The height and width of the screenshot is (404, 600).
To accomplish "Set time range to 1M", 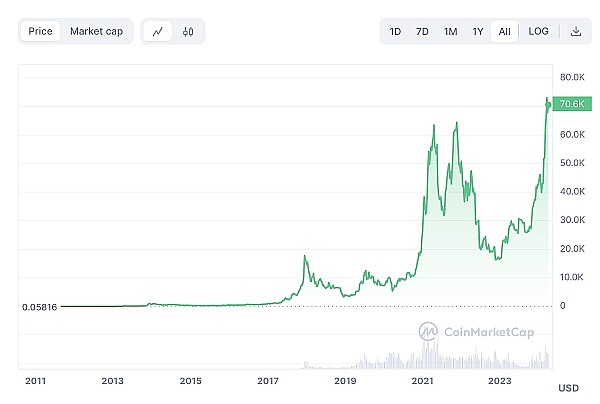I will point(450,31).
